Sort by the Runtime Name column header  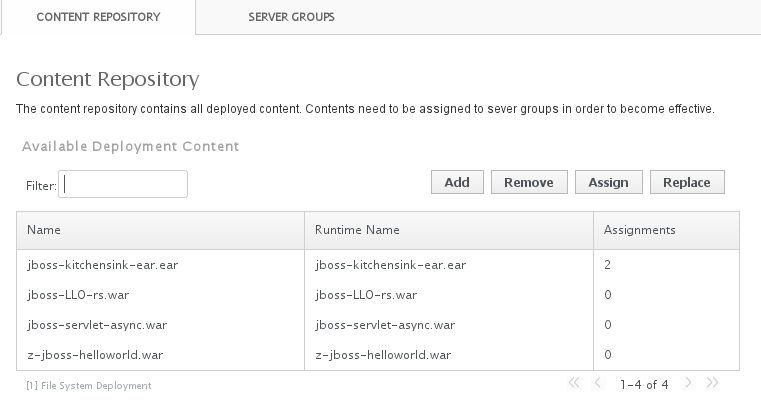tap(449, 230)
